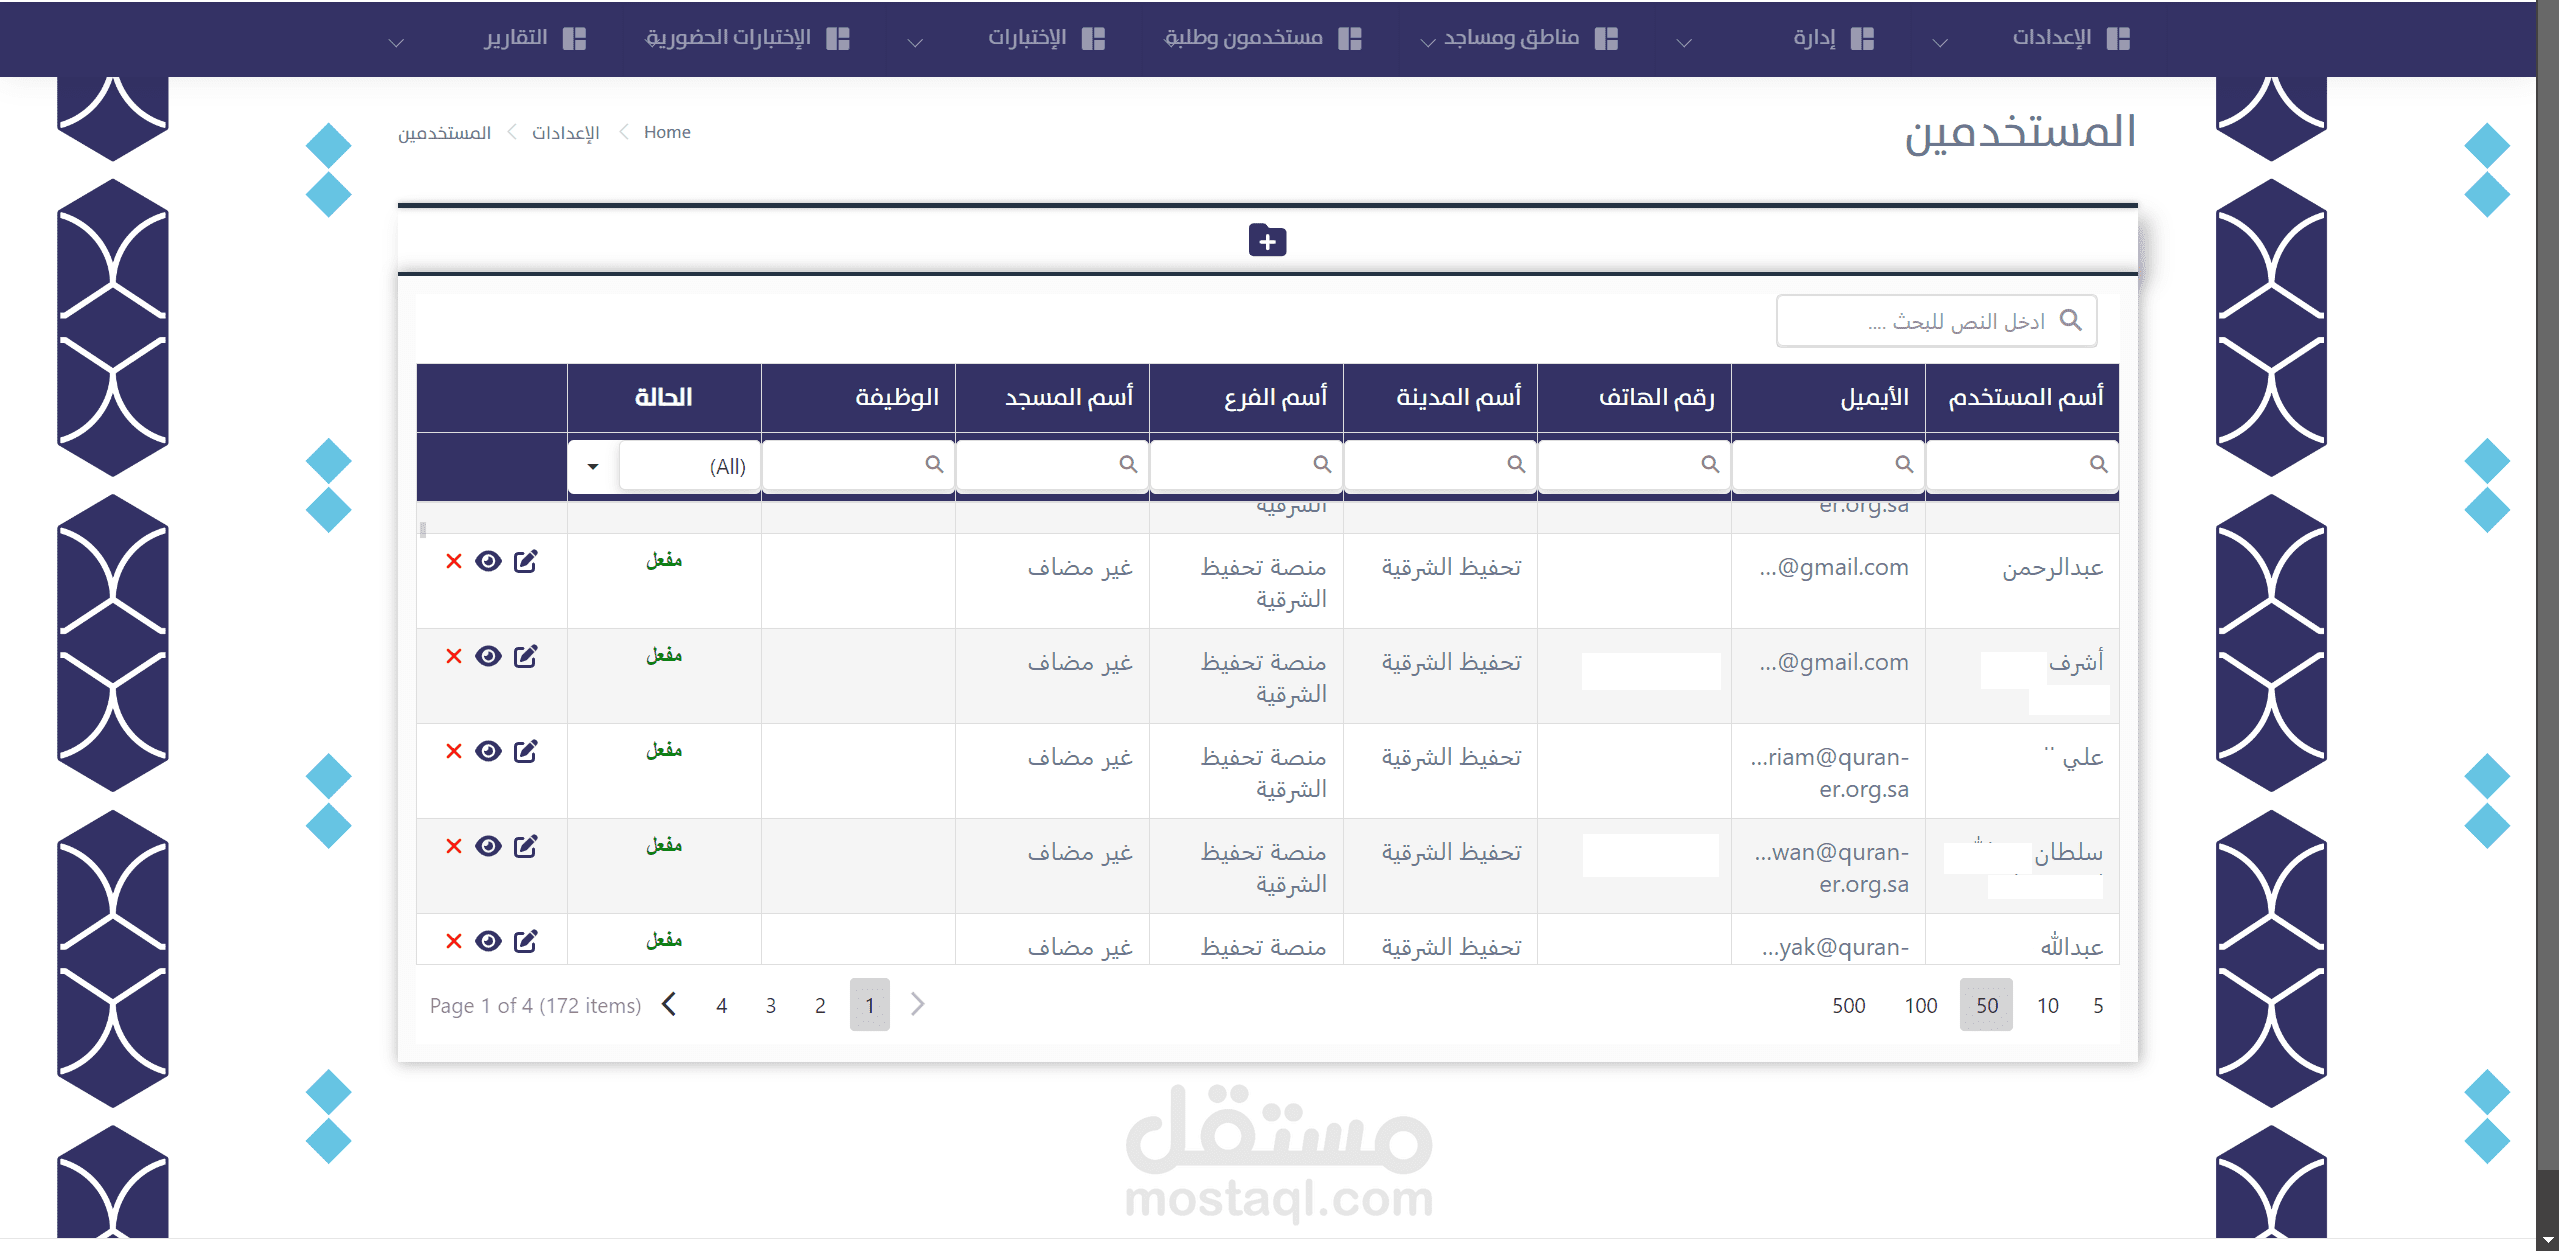Click edit icon for عبدالرحمن row
Image resolution: width=2559 pixels, height=1251 pixels.
point(525,561)
